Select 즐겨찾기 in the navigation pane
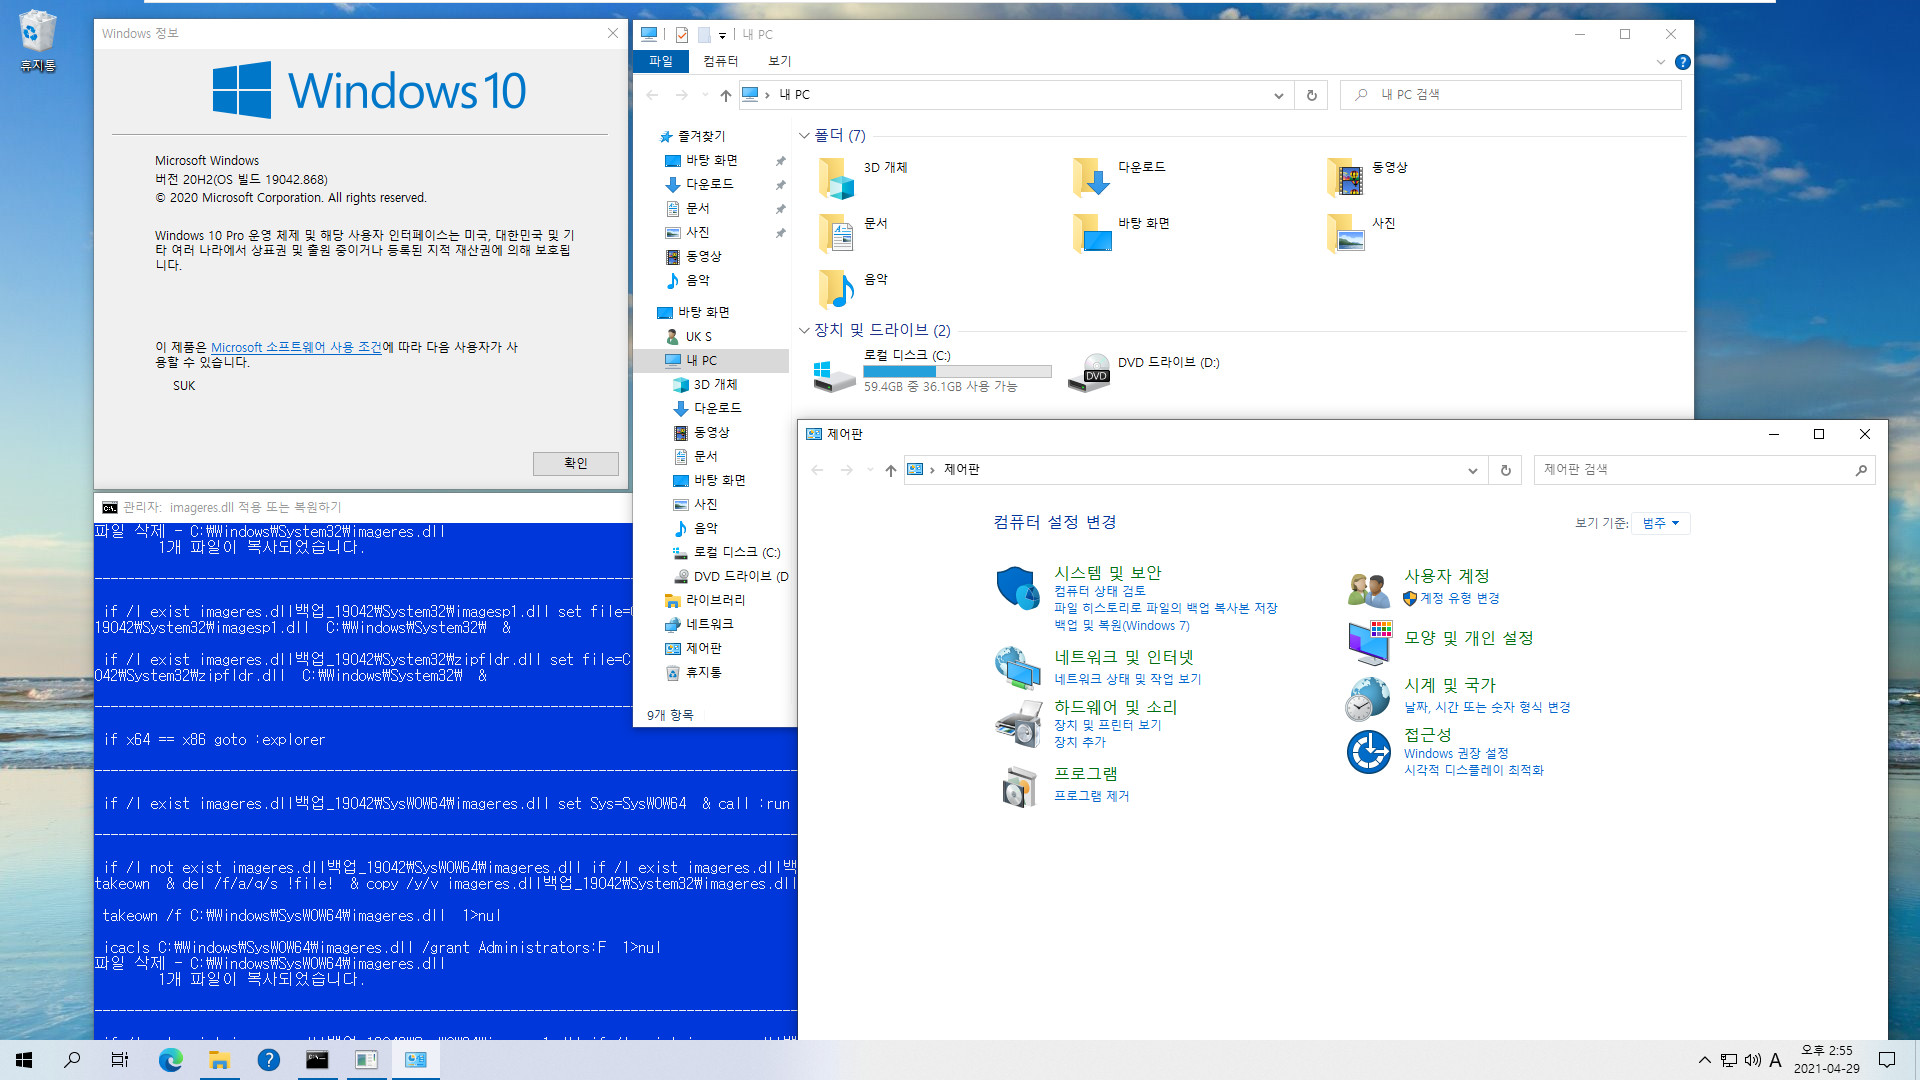This screenshot has width=1920, height=1080. (691, 136)
